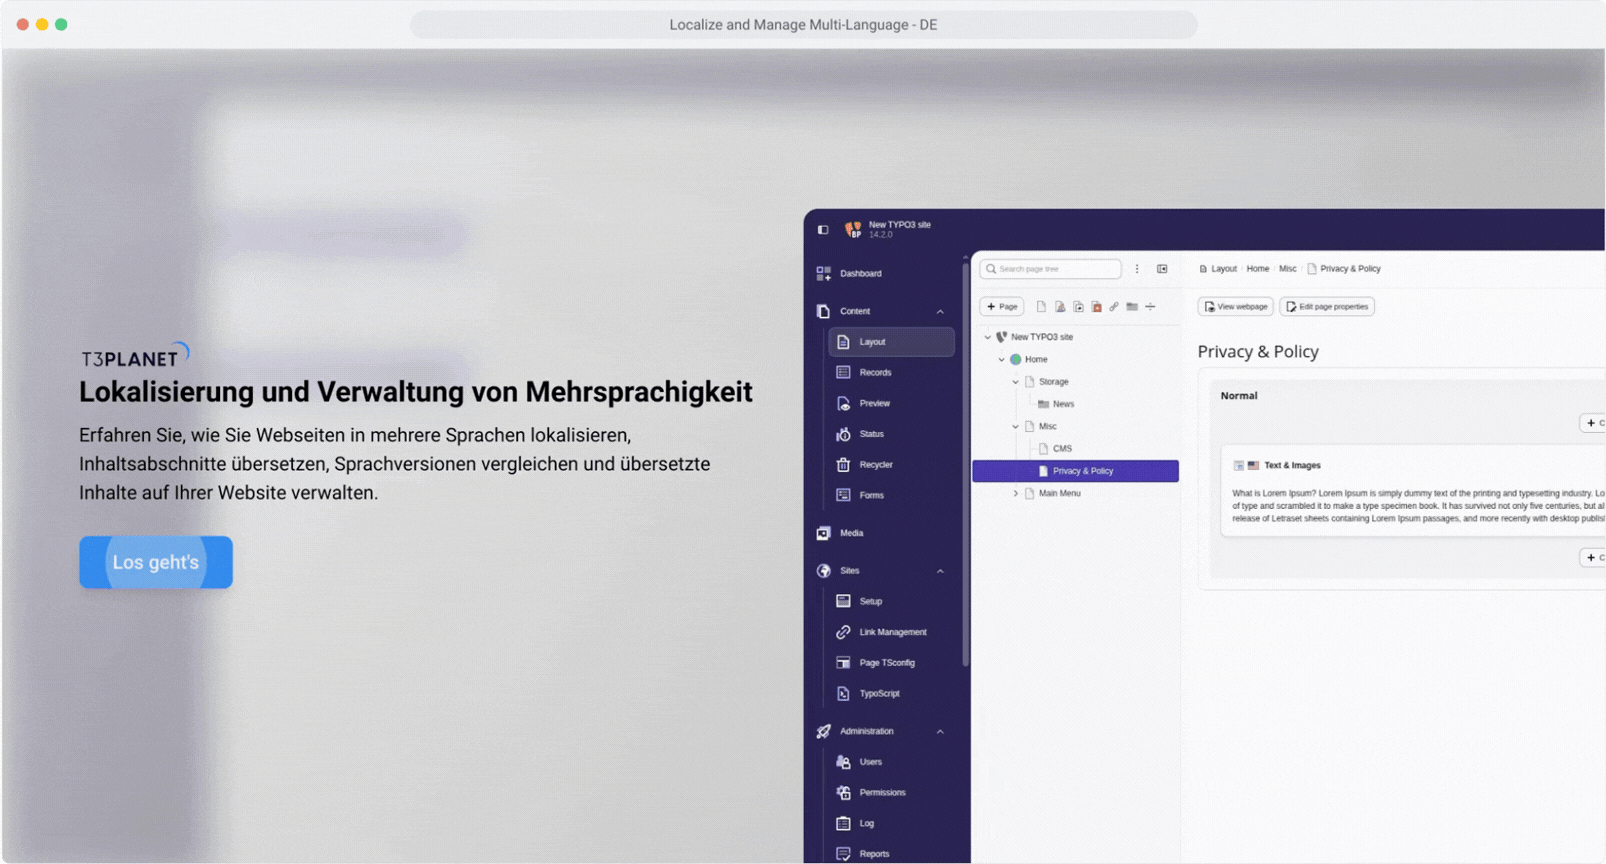This screenshot has height=864, width=1606.
Task: Toggle the TYPO3 sidebar collapse icon
Action: click(823, 229)
